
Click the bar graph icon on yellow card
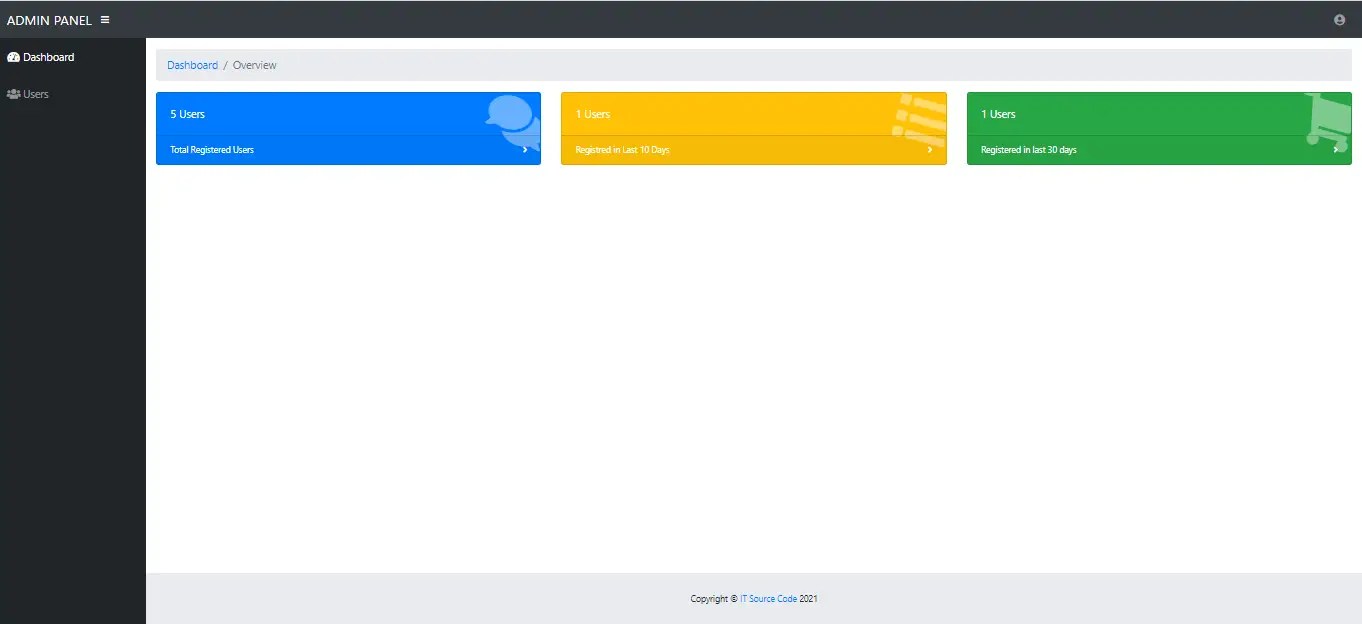tap(917, 115)
